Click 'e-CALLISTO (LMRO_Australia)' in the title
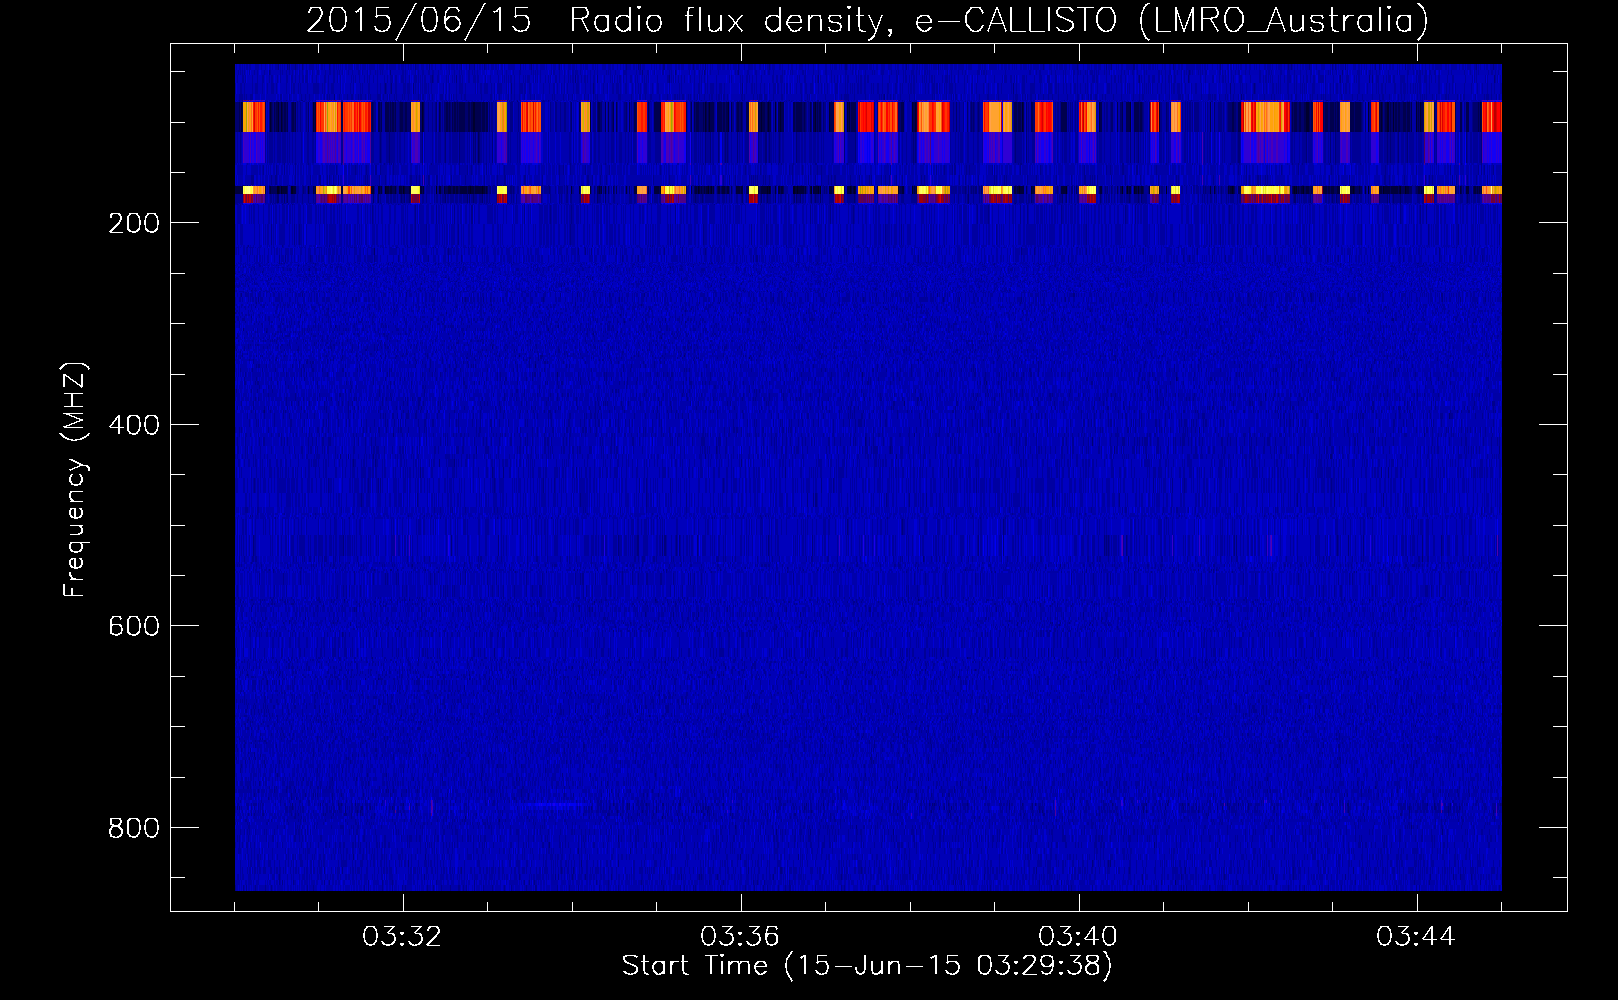 point(1172,20)
